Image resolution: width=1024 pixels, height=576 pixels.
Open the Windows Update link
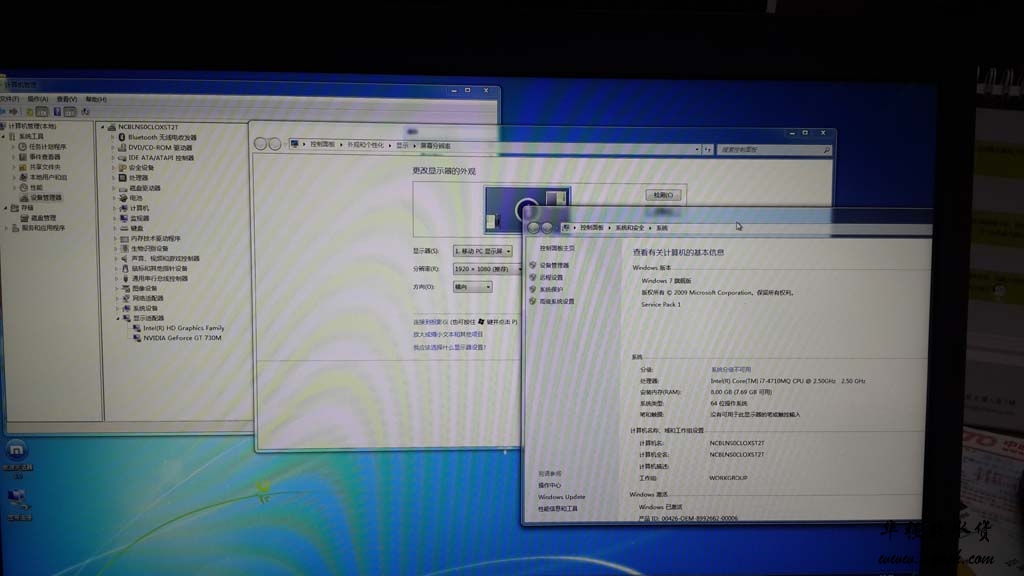pyautogui.click(x=562, y=497)
